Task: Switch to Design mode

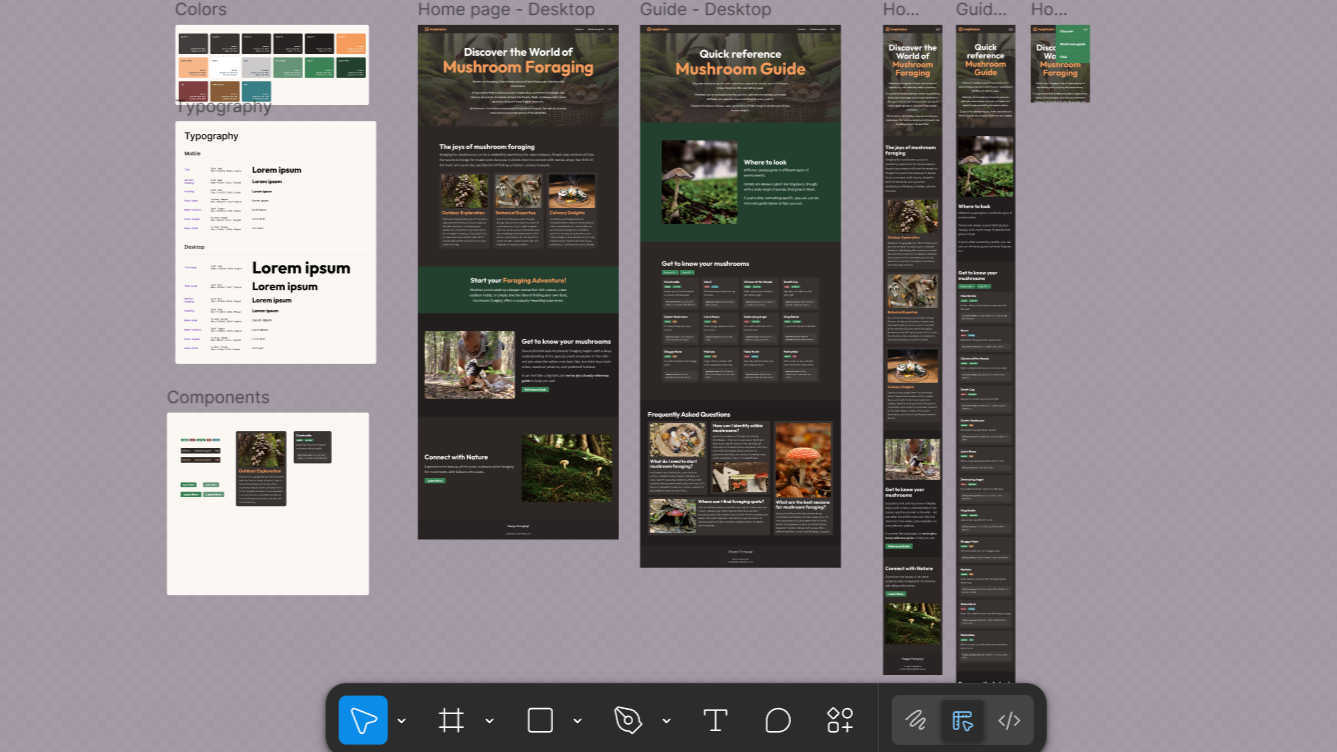Action: click(x=963, y=720)
